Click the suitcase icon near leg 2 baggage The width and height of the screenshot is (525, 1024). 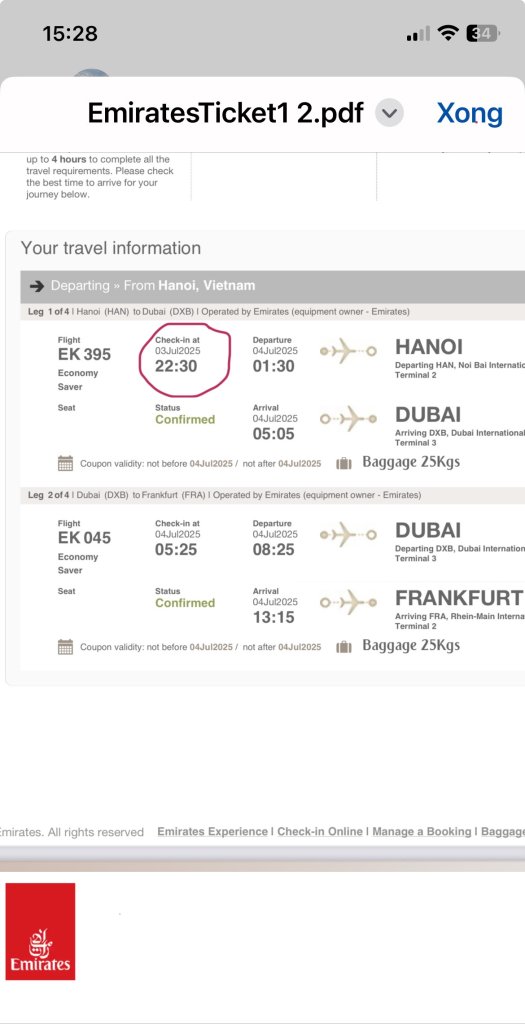tap(343, 647)
